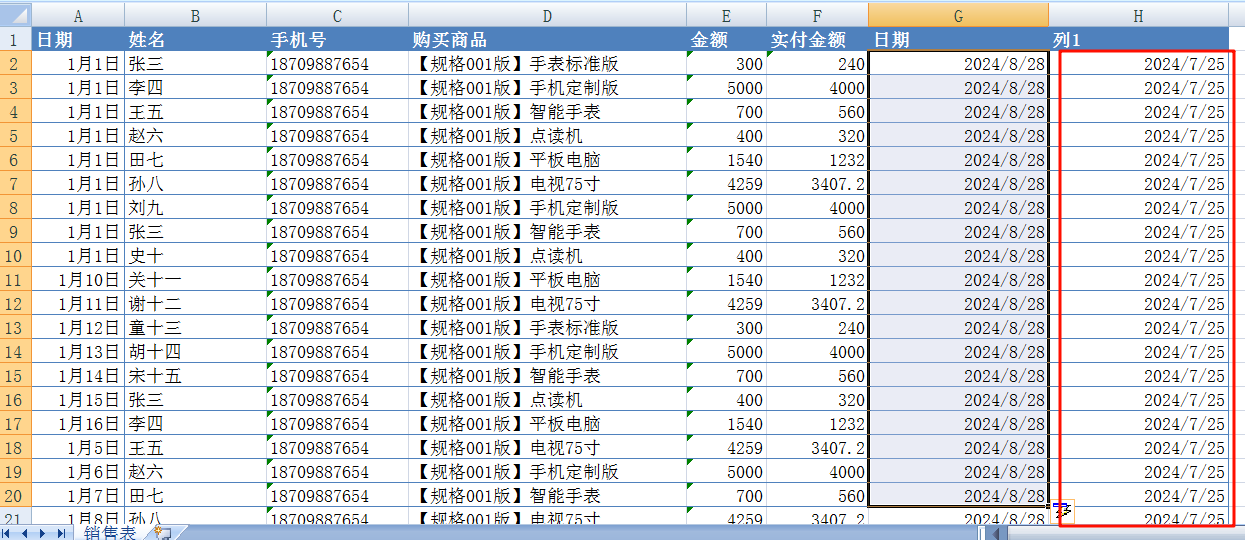Click the horizontal scrollbar left arrow
The width and height of the screenshot is (1245, 540).
point(994,533)
